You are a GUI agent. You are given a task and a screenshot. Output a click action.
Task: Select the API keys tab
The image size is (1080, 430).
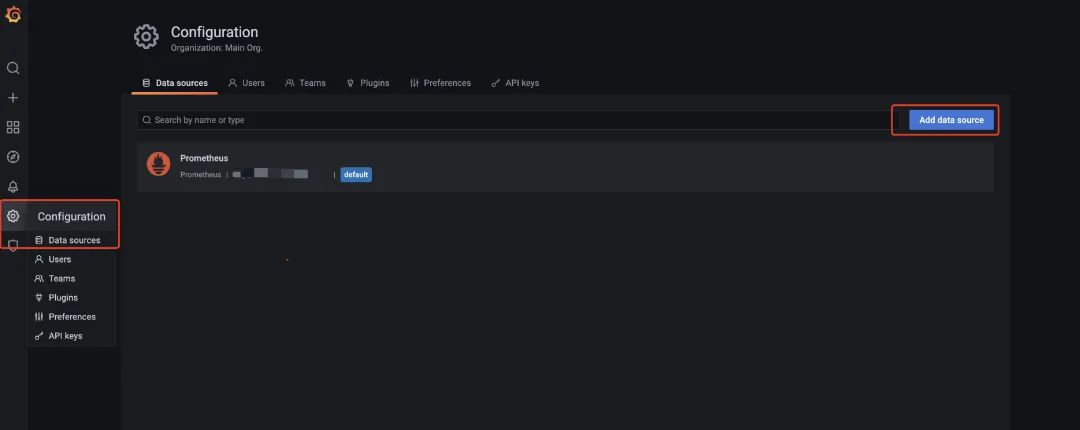[515, 83]
